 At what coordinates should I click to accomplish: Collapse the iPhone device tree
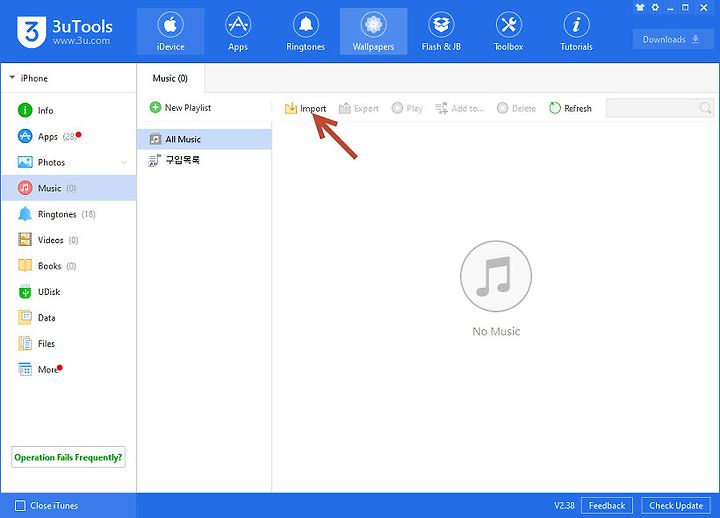(x=12, y=78)
